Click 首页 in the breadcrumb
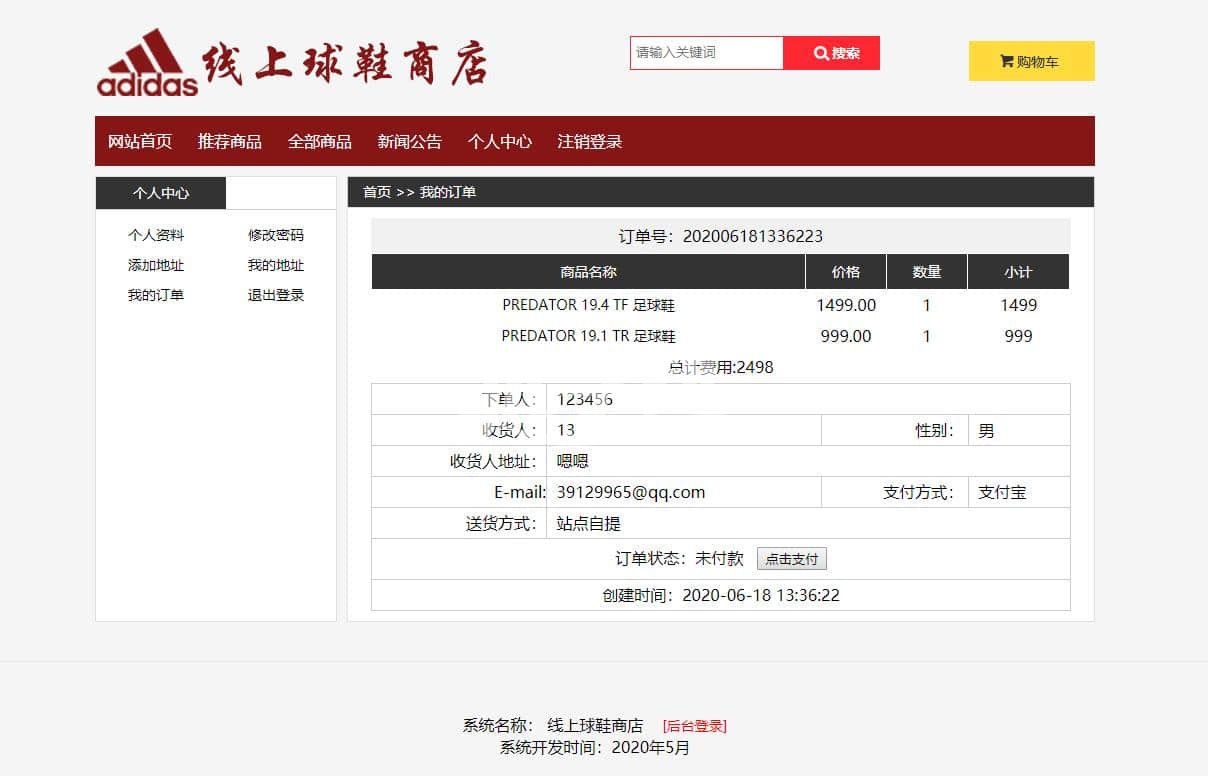The image size is (1208, 776). click(376, 192)
